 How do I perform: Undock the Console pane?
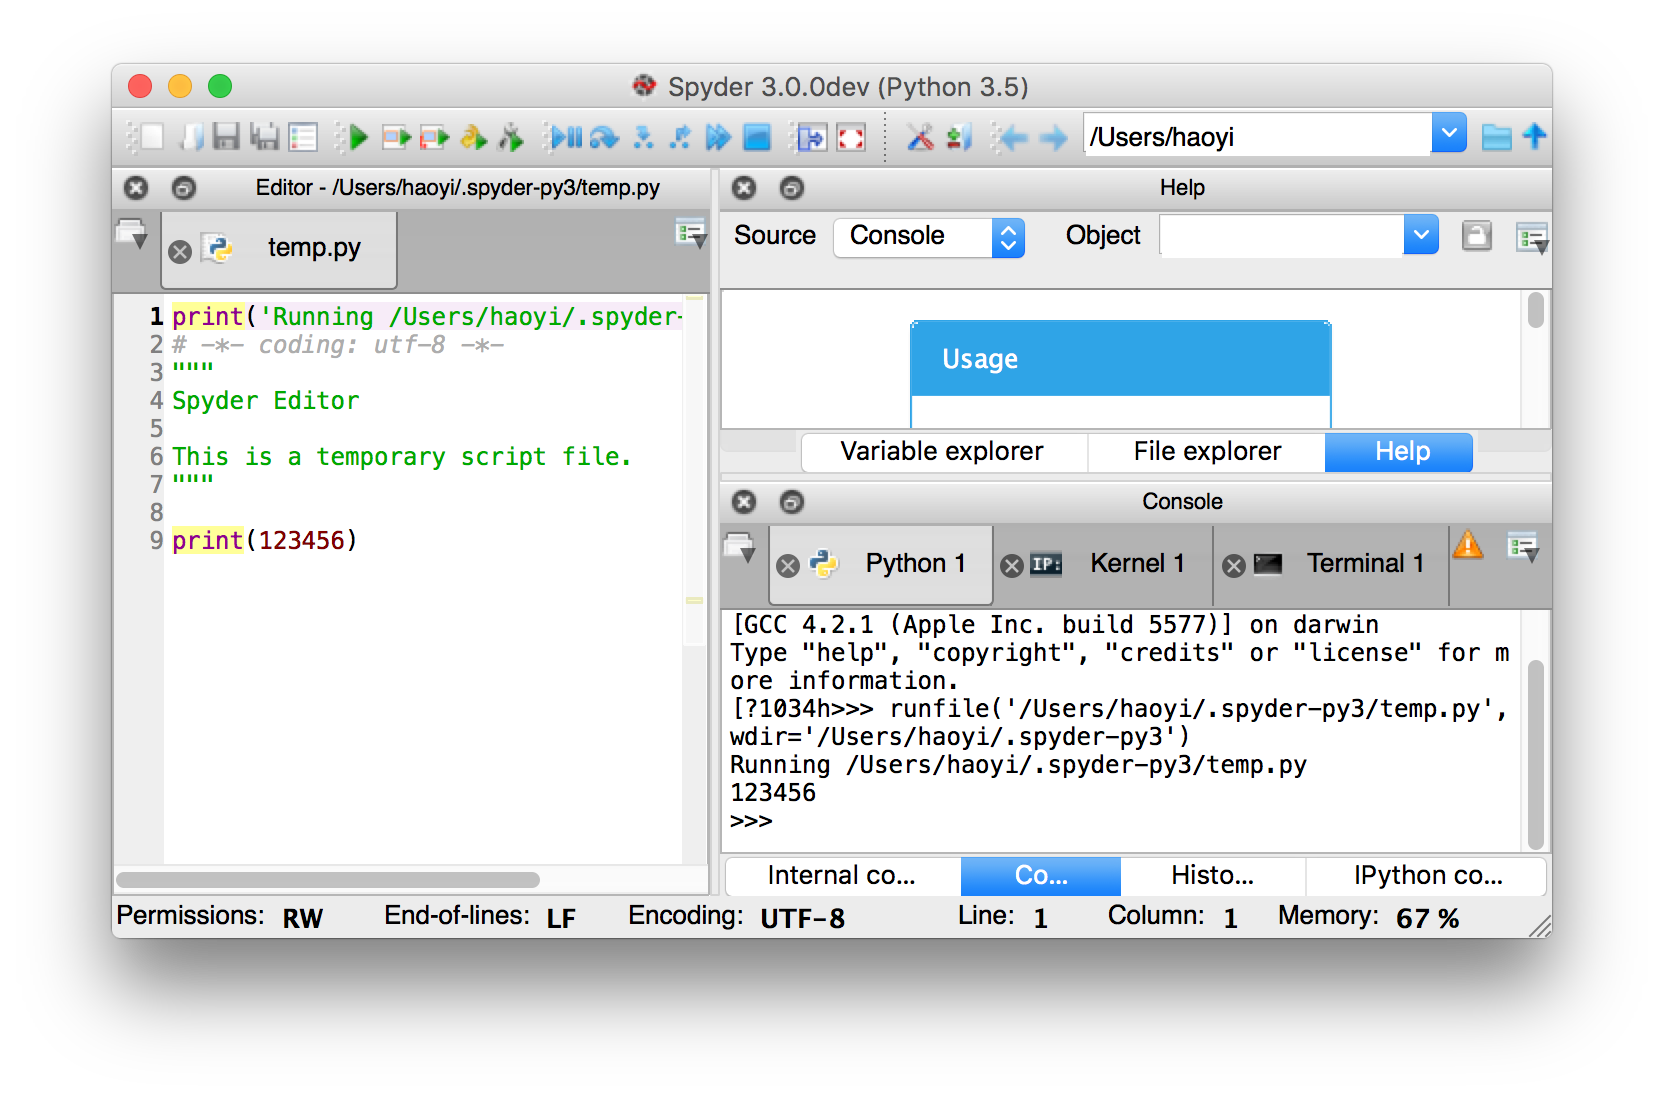click(x=792, y=502)
